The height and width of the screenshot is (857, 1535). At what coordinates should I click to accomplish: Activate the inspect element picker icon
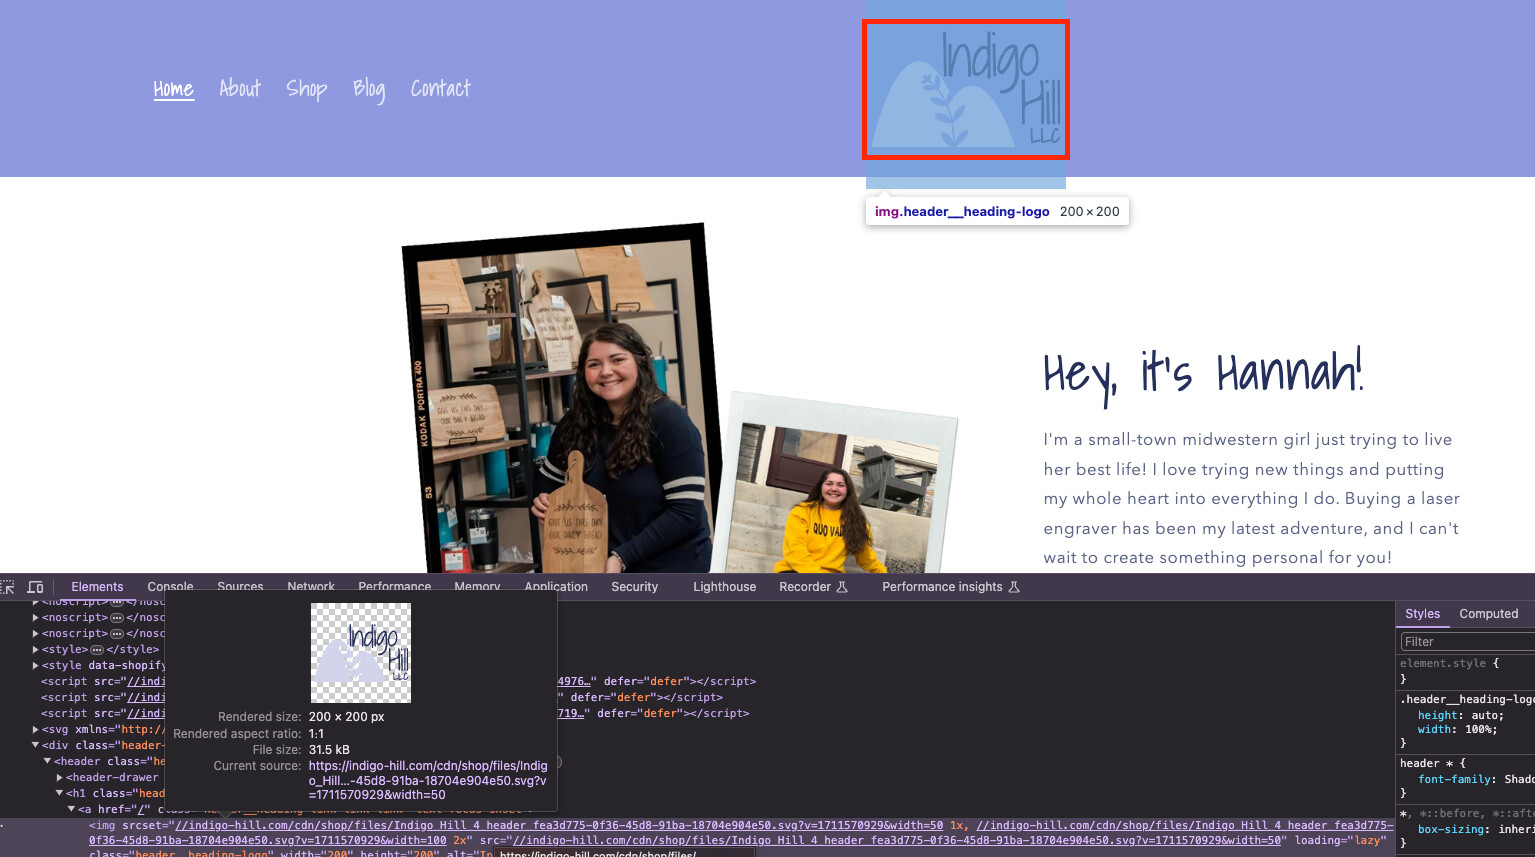[8, 587]
